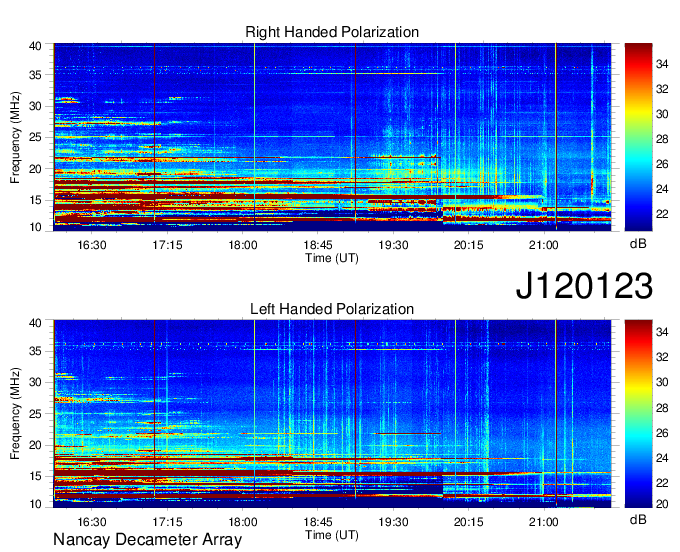Click 15 MHz tick of Right Handed plot
This screenshot has width=680, height=552.
tap(35, 200)
